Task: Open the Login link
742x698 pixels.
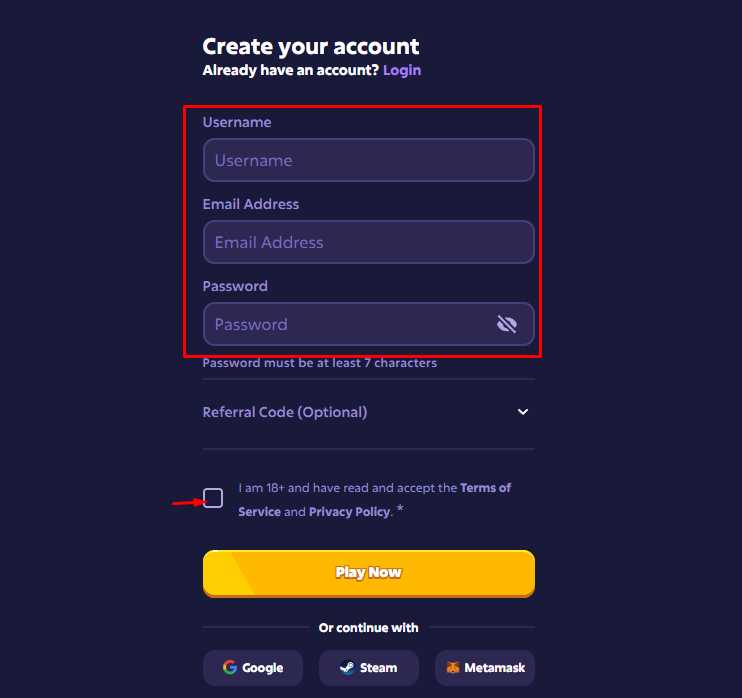Action: coord(402,70)
